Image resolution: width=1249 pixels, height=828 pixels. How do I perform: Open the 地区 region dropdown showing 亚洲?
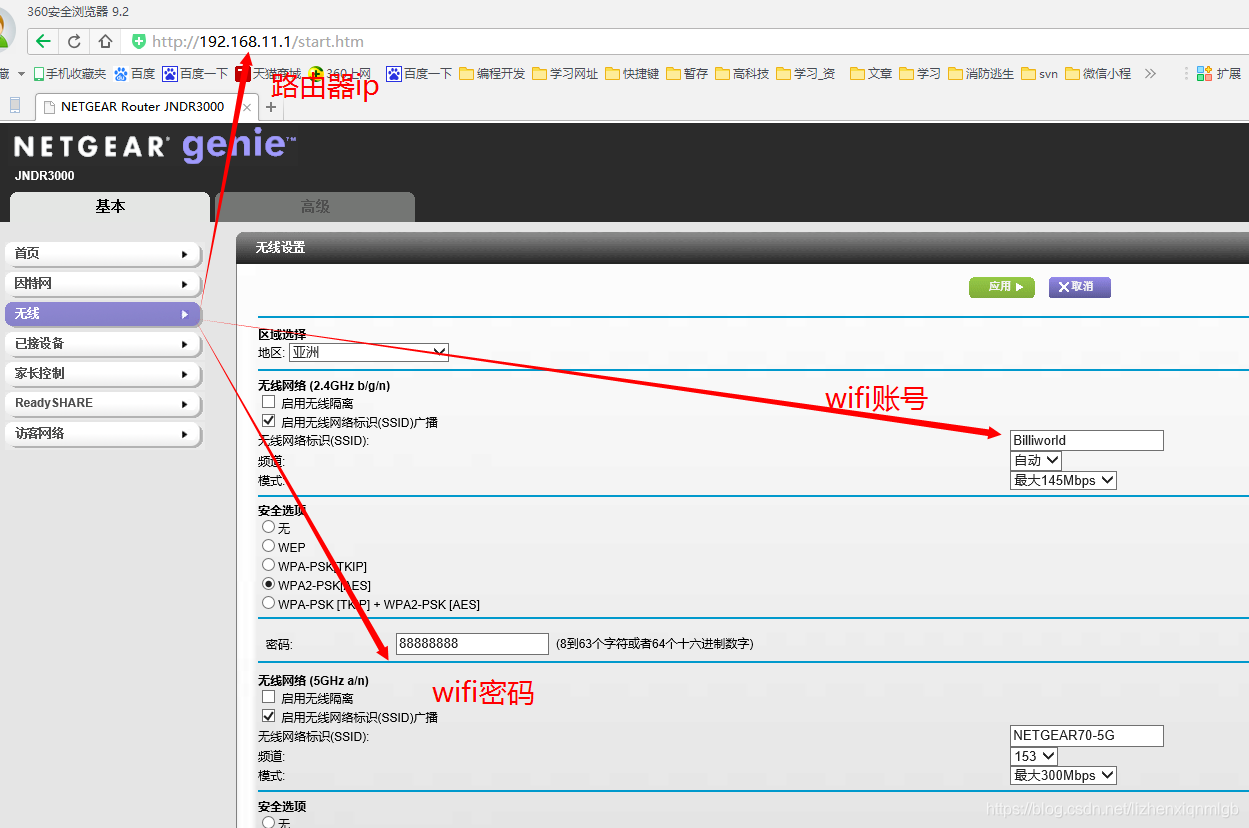pyautogui.click(x=369, y=352)
